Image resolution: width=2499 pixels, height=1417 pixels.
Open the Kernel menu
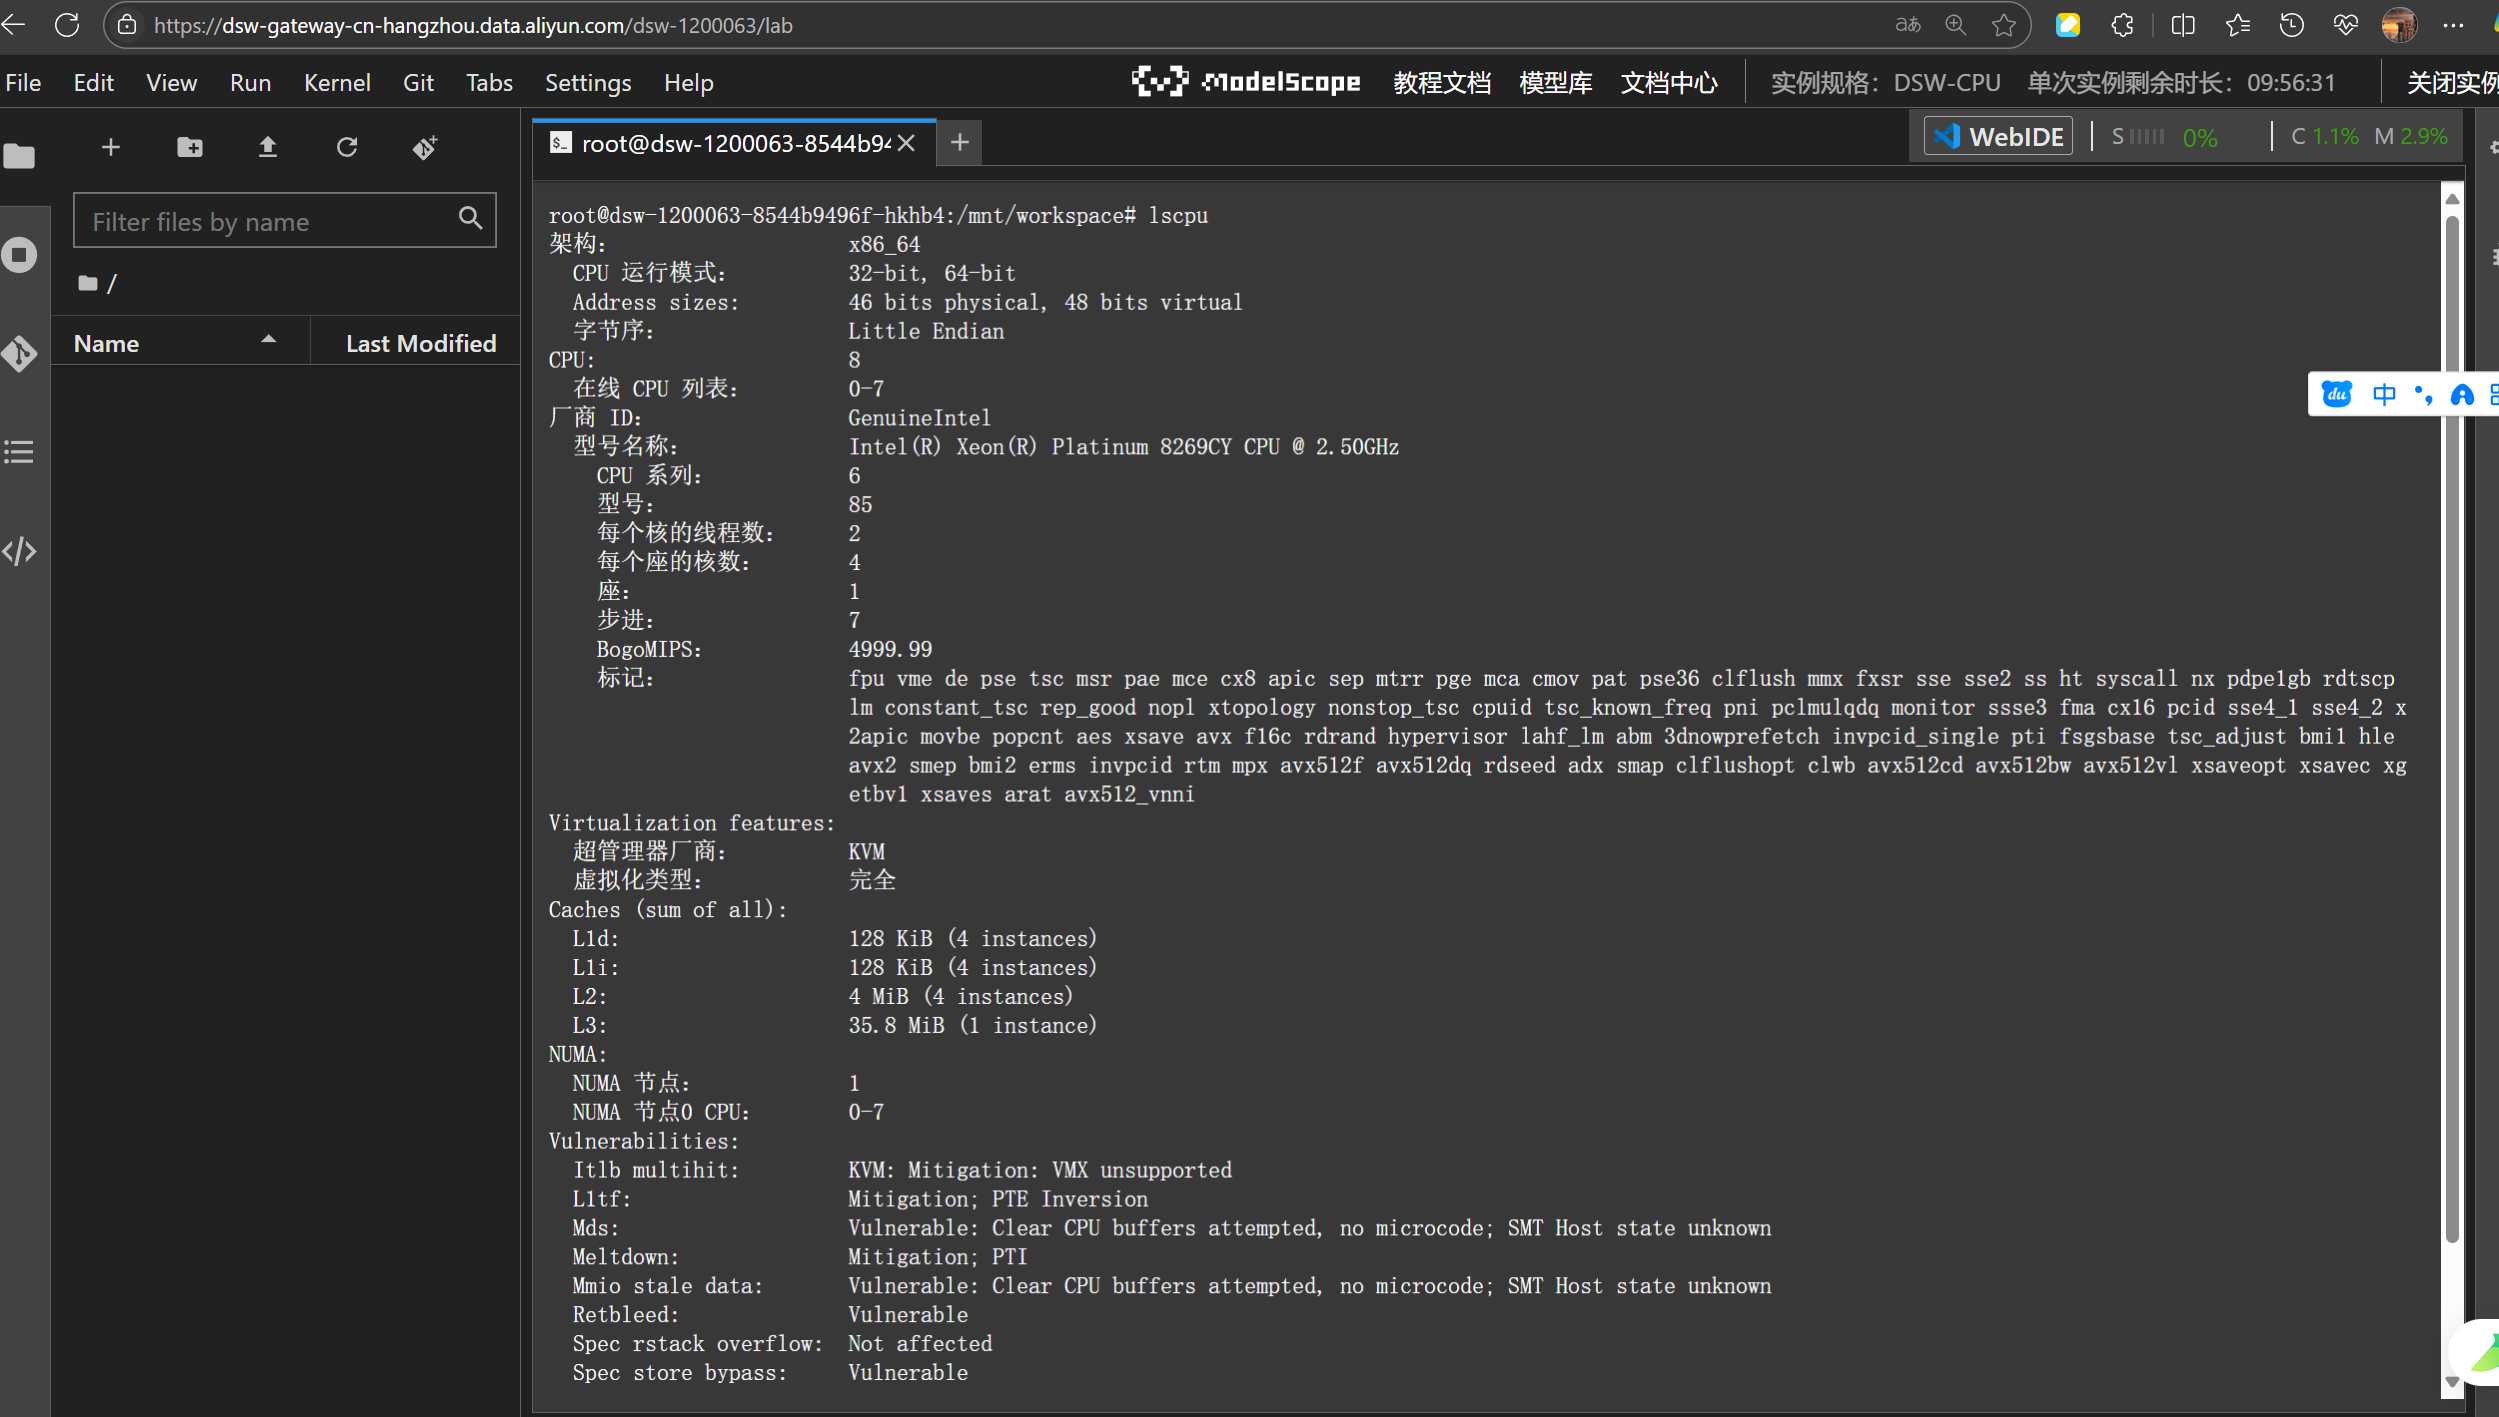click(x=338, y=82)
